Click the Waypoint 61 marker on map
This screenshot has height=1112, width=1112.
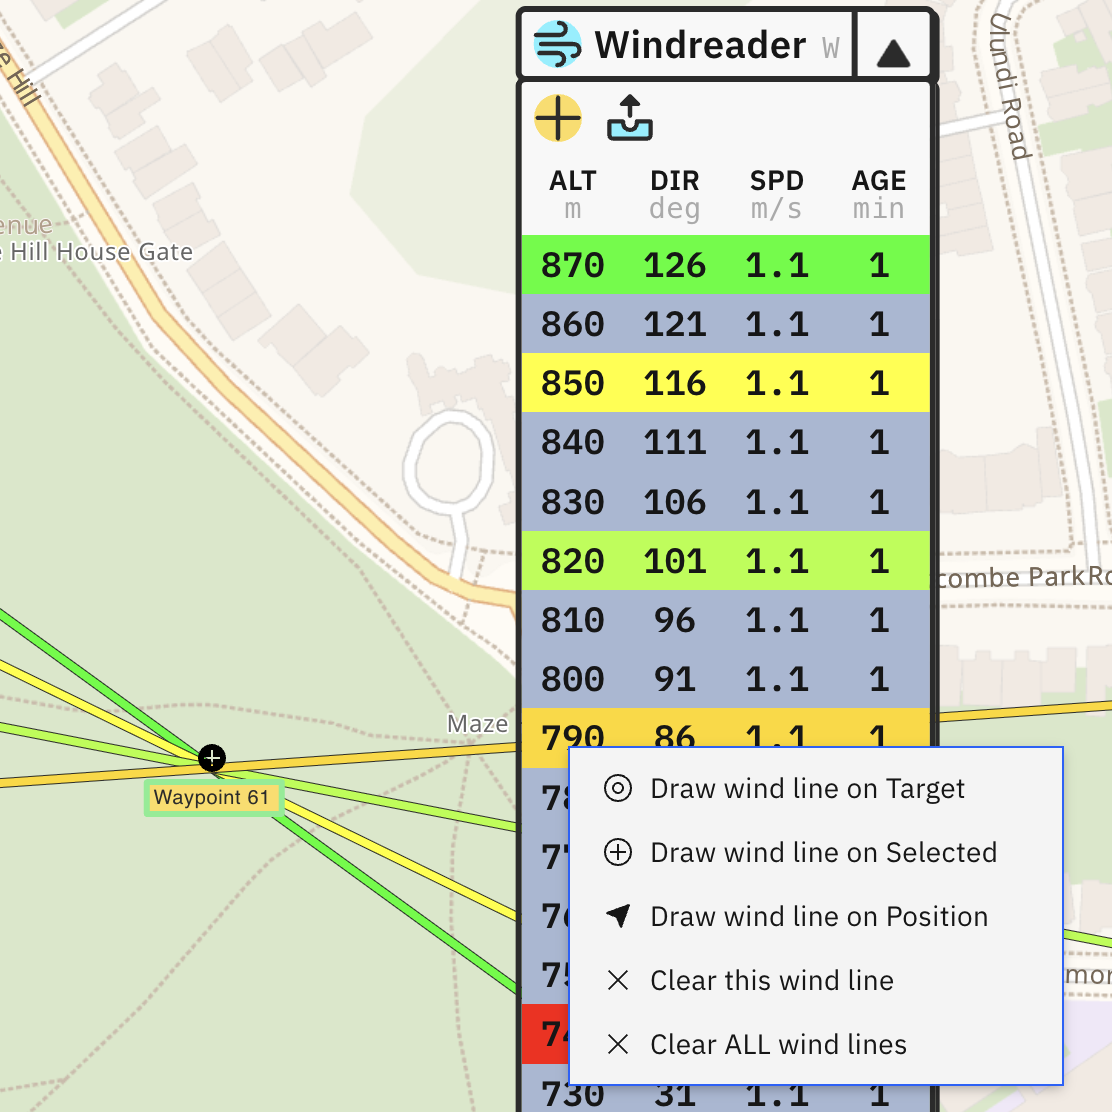(212, 757)
